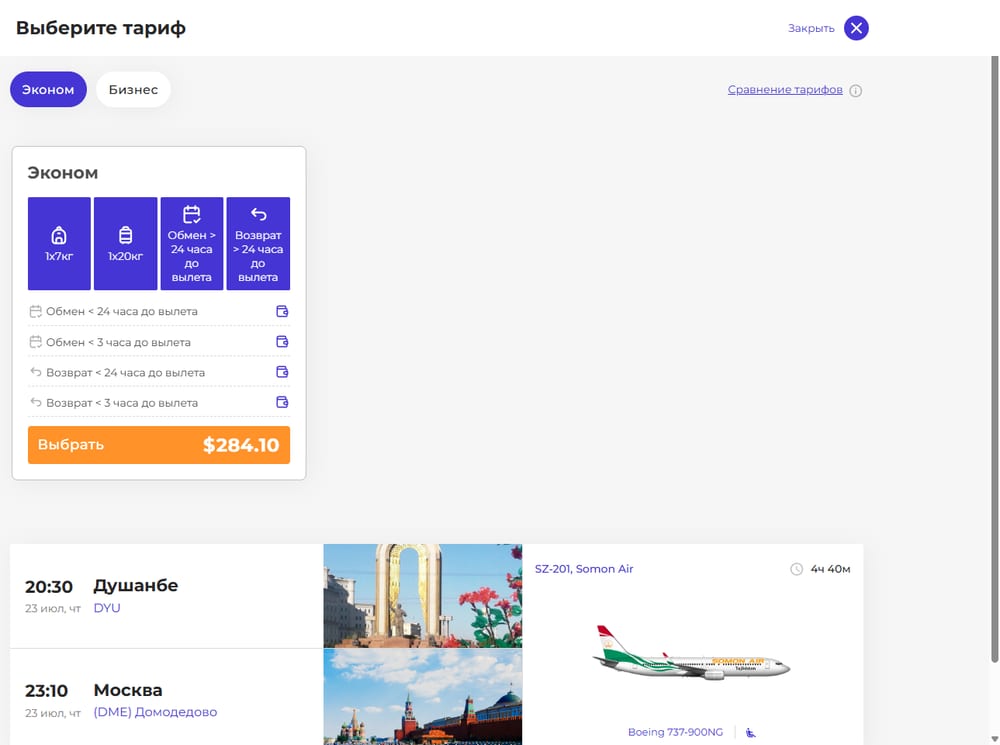Click the accessibility icon near Boeing 737-900NG

coord(751,733)
